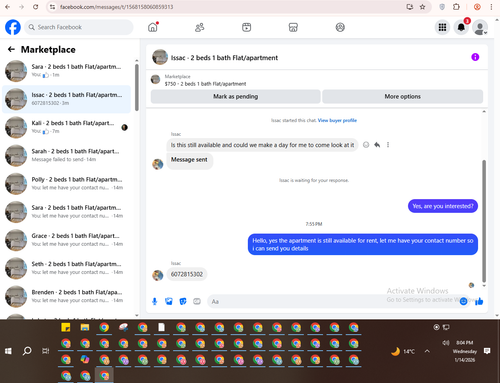
Task: Click the browser address bar URL
Action: 116,7
